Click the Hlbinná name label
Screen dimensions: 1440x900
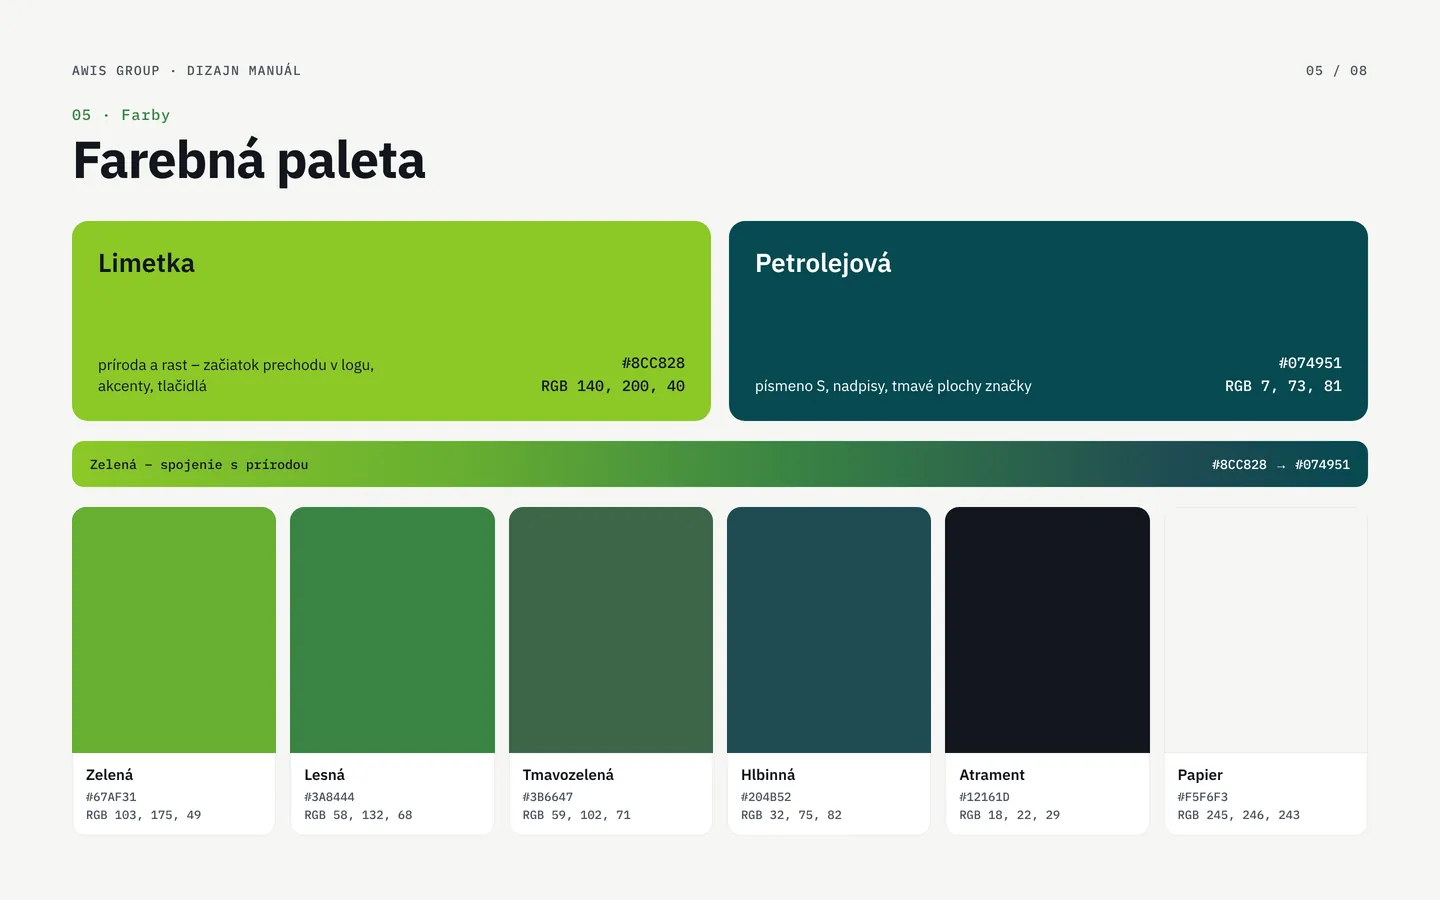click(768, 775)
